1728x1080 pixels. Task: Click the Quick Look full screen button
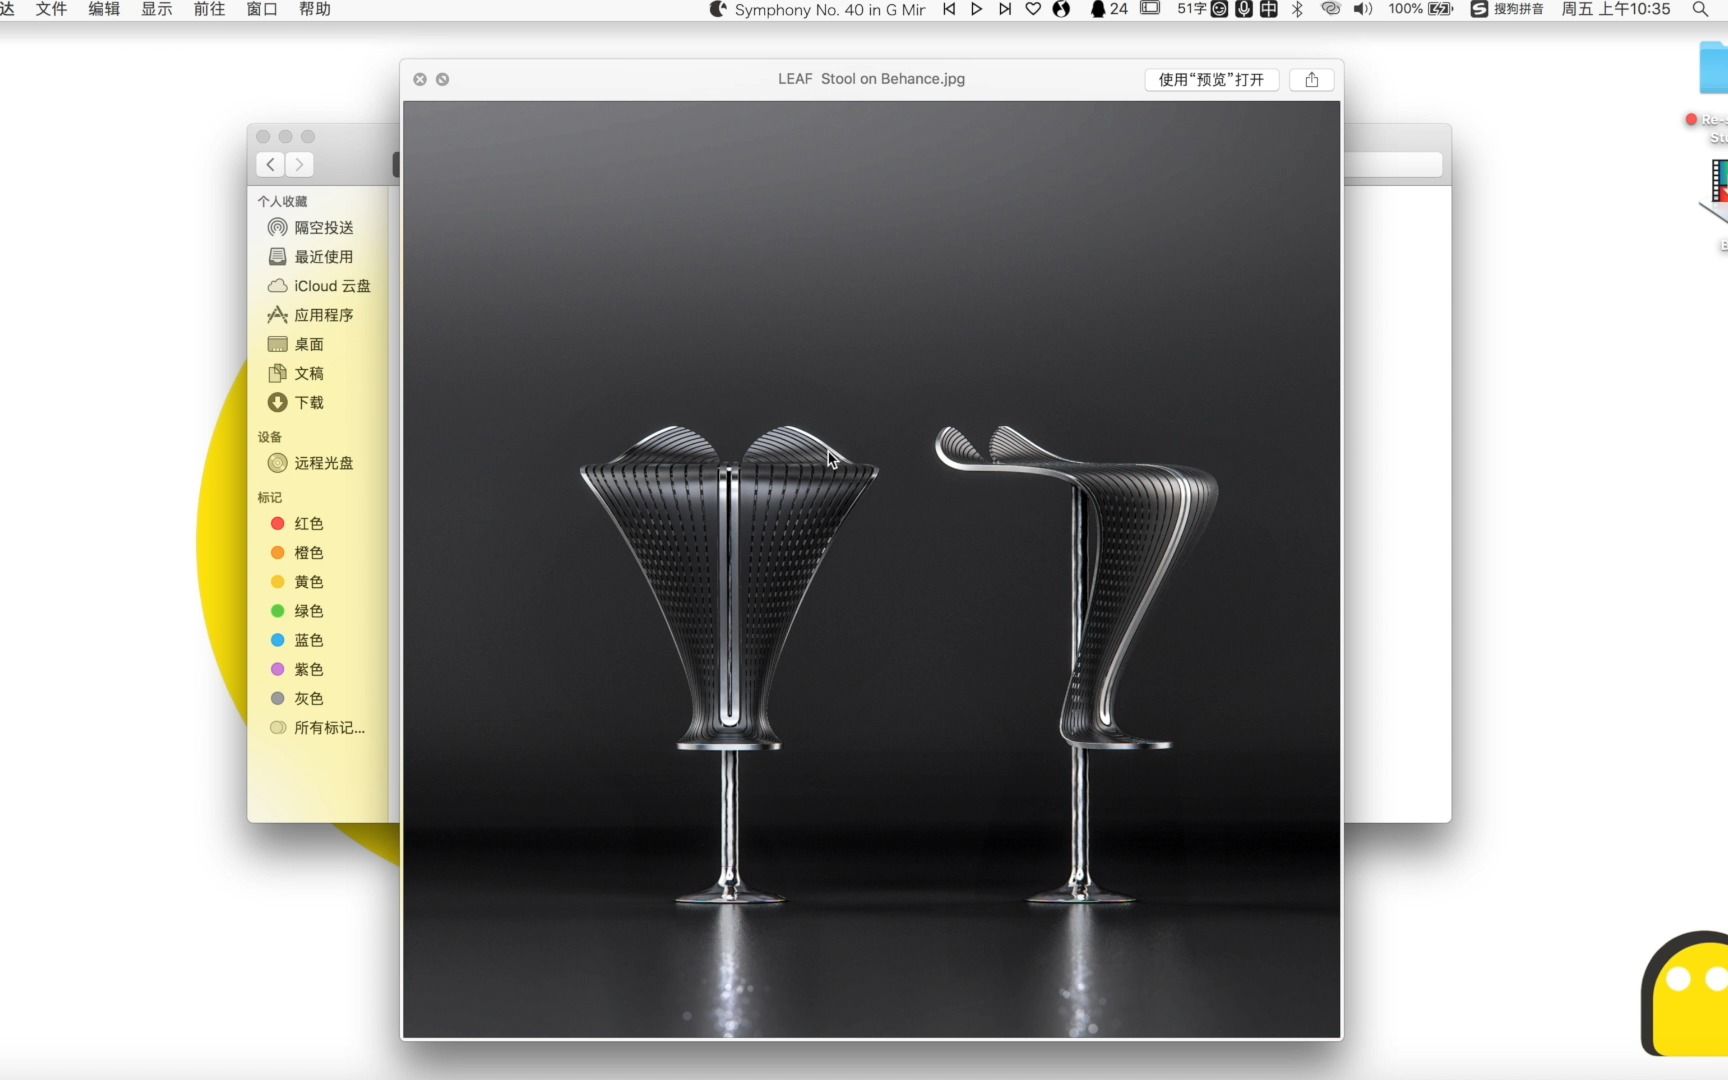coord(442,79)
